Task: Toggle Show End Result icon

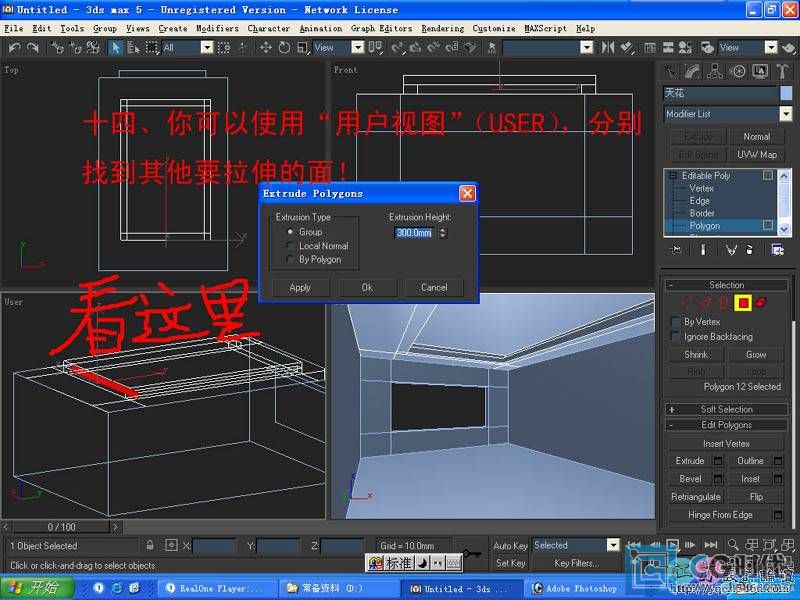Action: [703, 249]
